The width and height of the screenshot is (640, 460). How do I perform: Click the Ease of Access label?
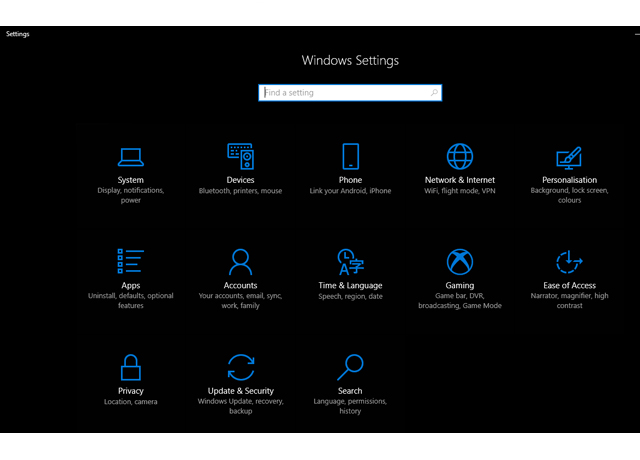pyautogui.click(x=569, y=285)
